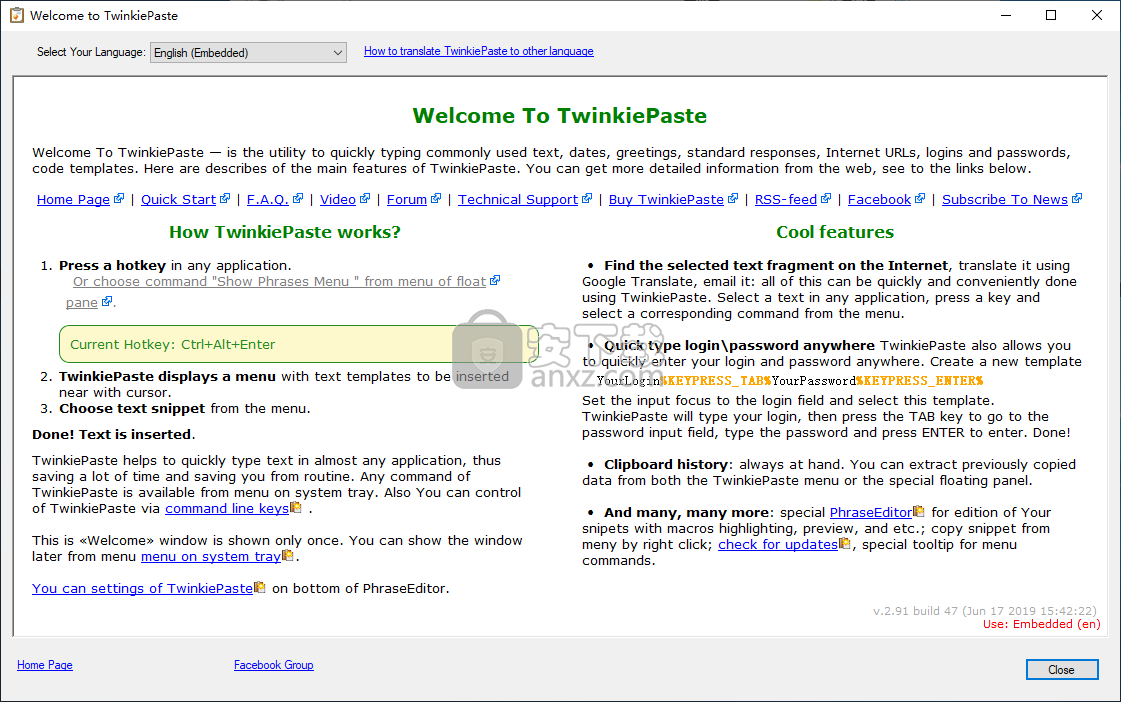Screen dimensions: 1121x702
Task: Open the Facebook link in the links row
Action: [x=879, y=199]
